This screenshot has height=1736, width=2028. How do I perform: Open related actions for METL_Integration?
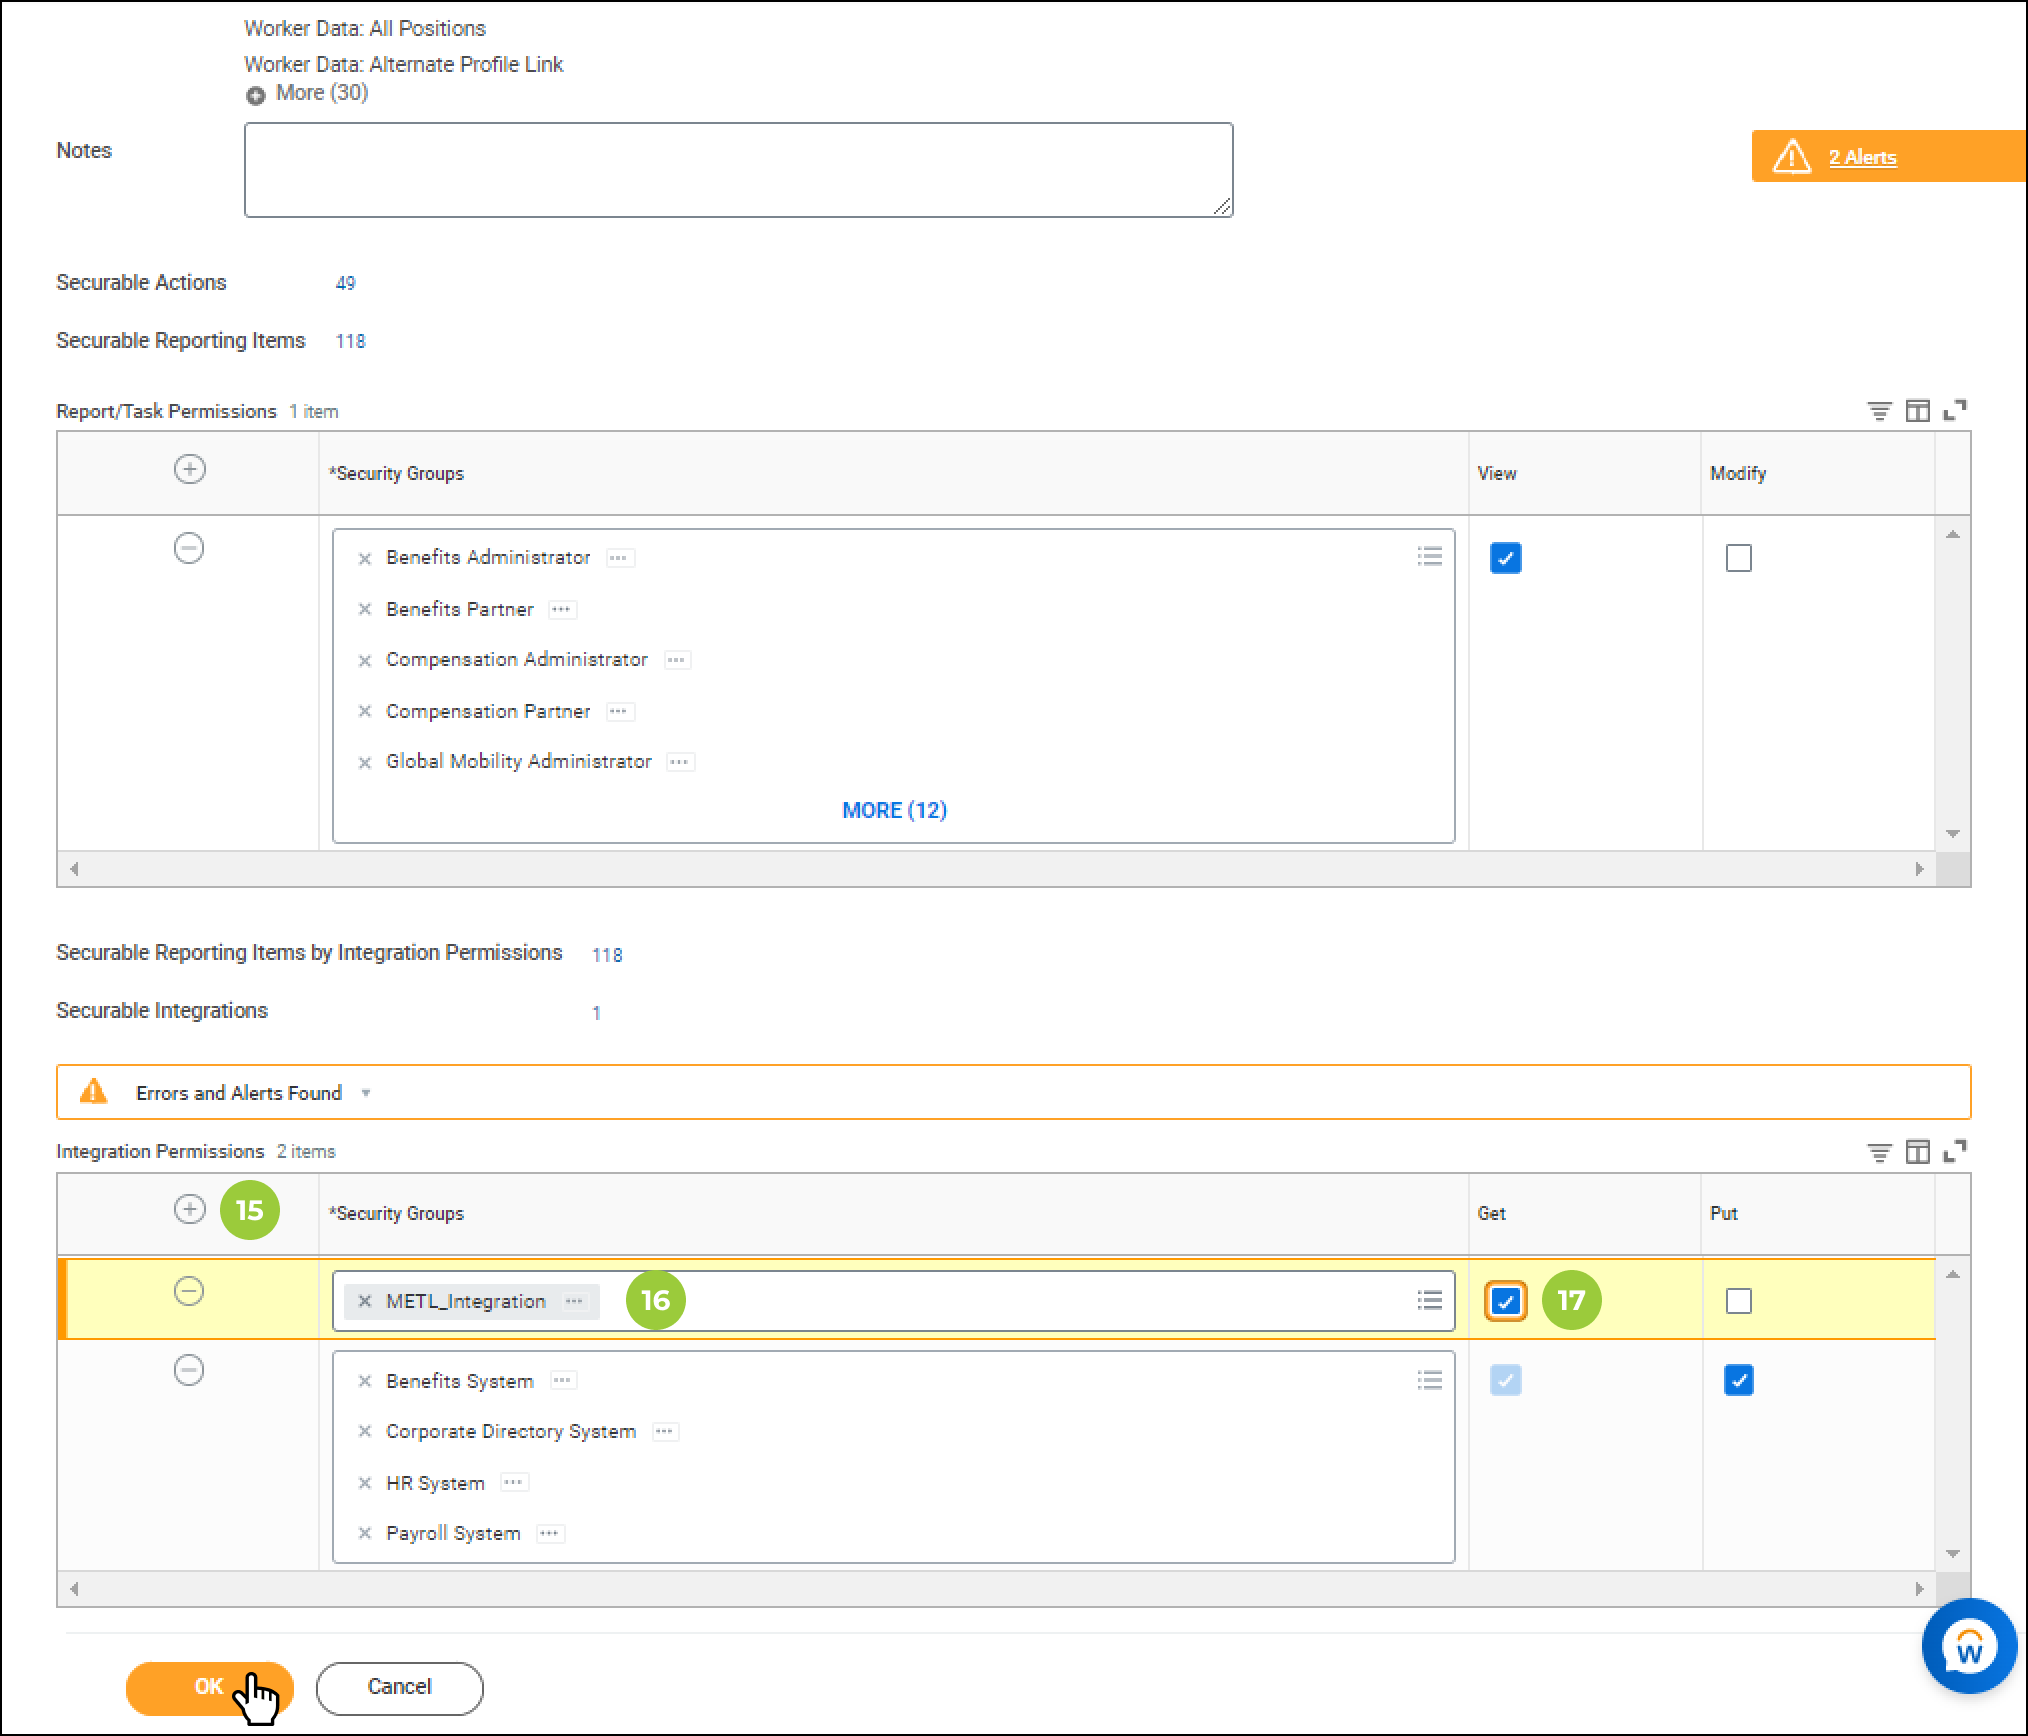pos(574,1301)
